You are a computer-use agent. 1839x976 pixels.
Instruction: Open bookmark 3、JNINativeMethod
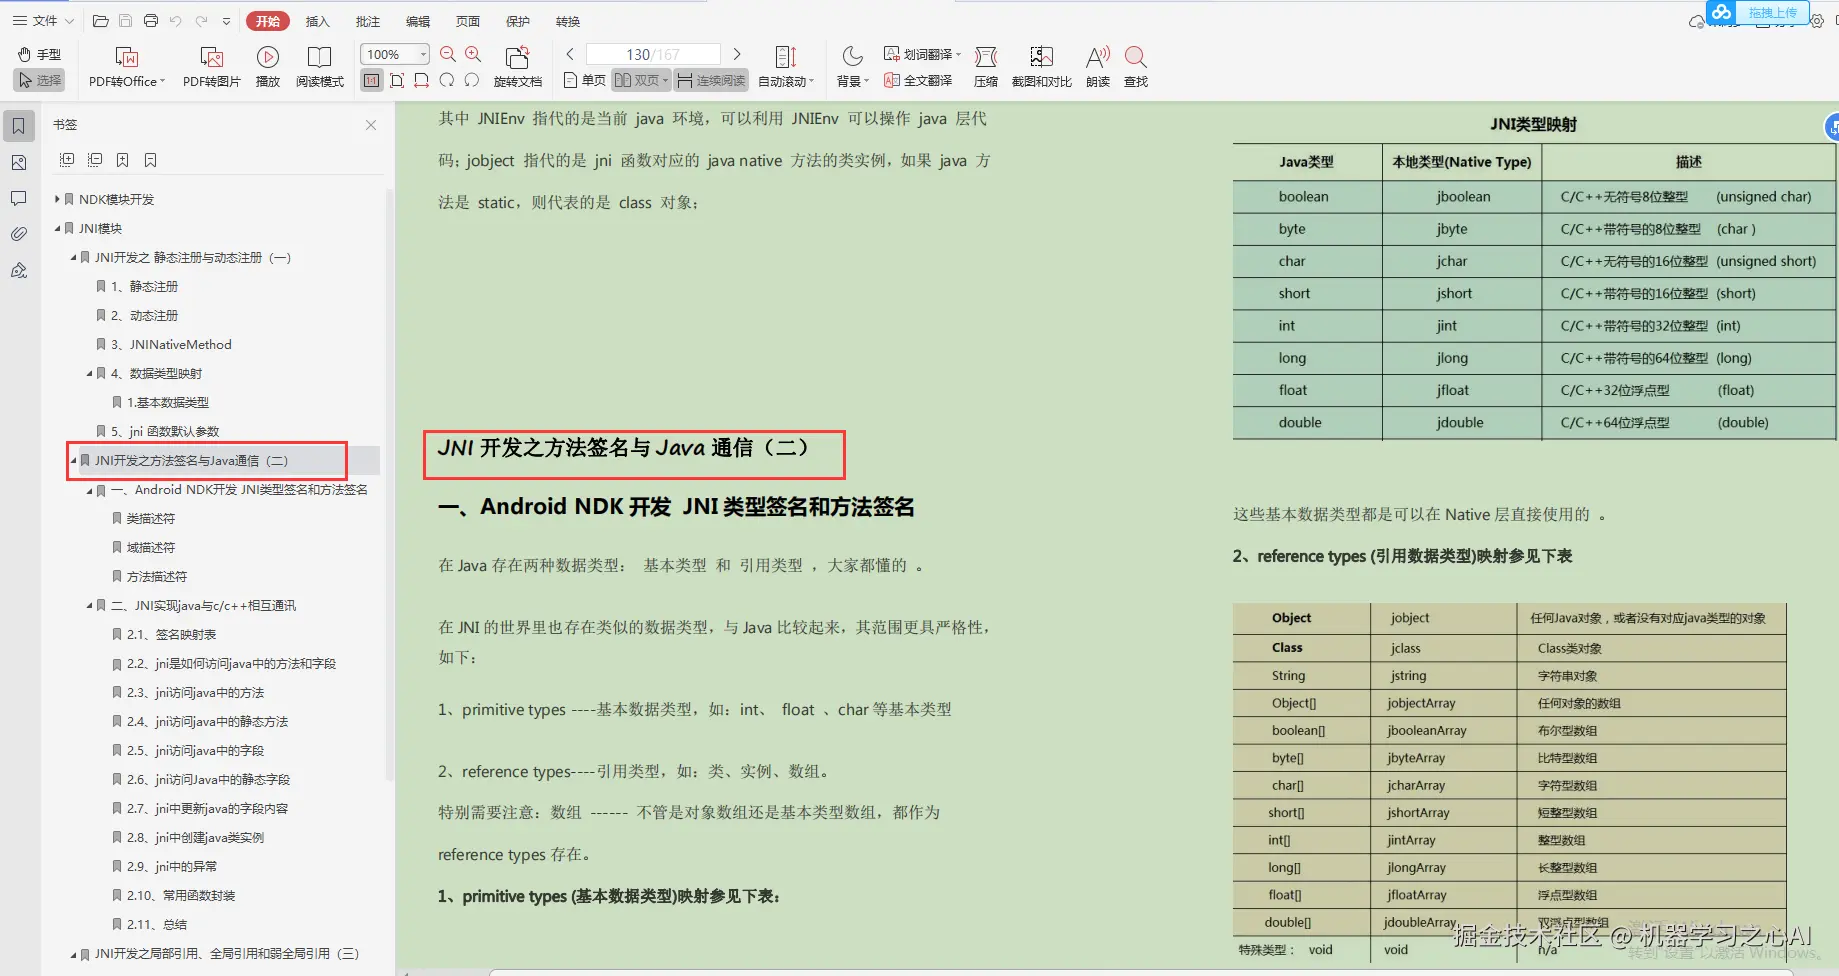point(171,344)
